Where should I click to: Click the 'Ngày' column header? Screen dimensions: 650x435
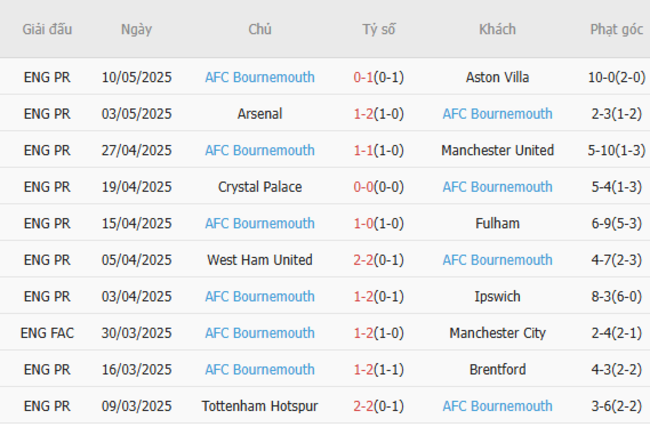[x=136, y=29]
